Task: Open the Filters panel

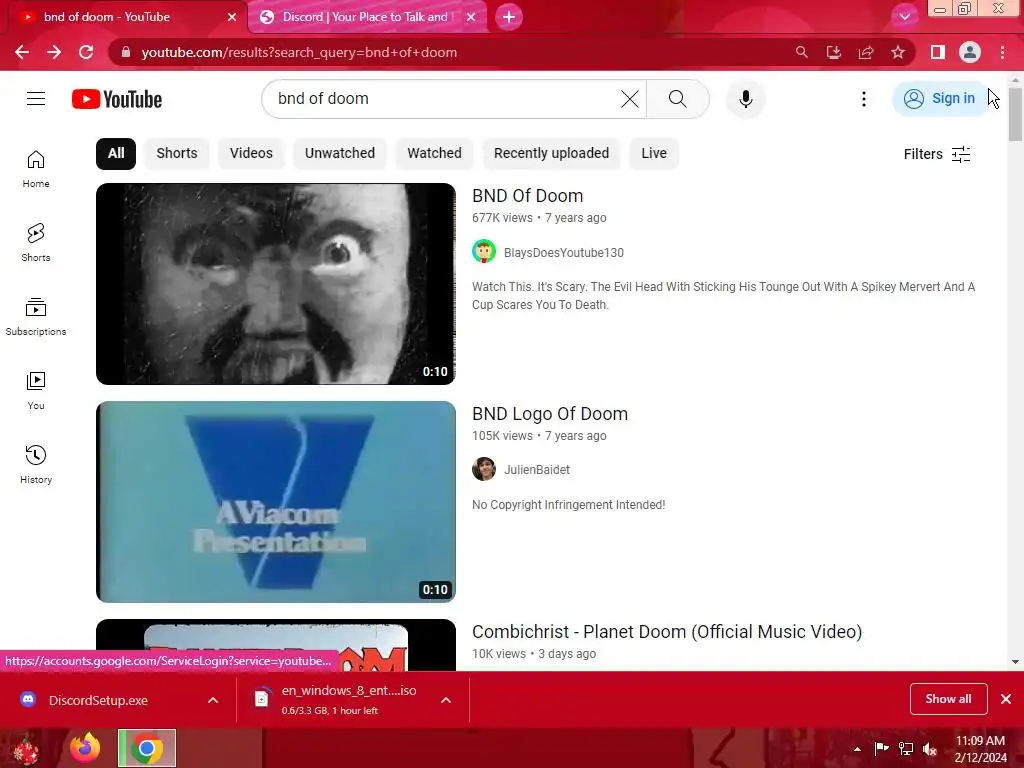Action: click(937, 154)
